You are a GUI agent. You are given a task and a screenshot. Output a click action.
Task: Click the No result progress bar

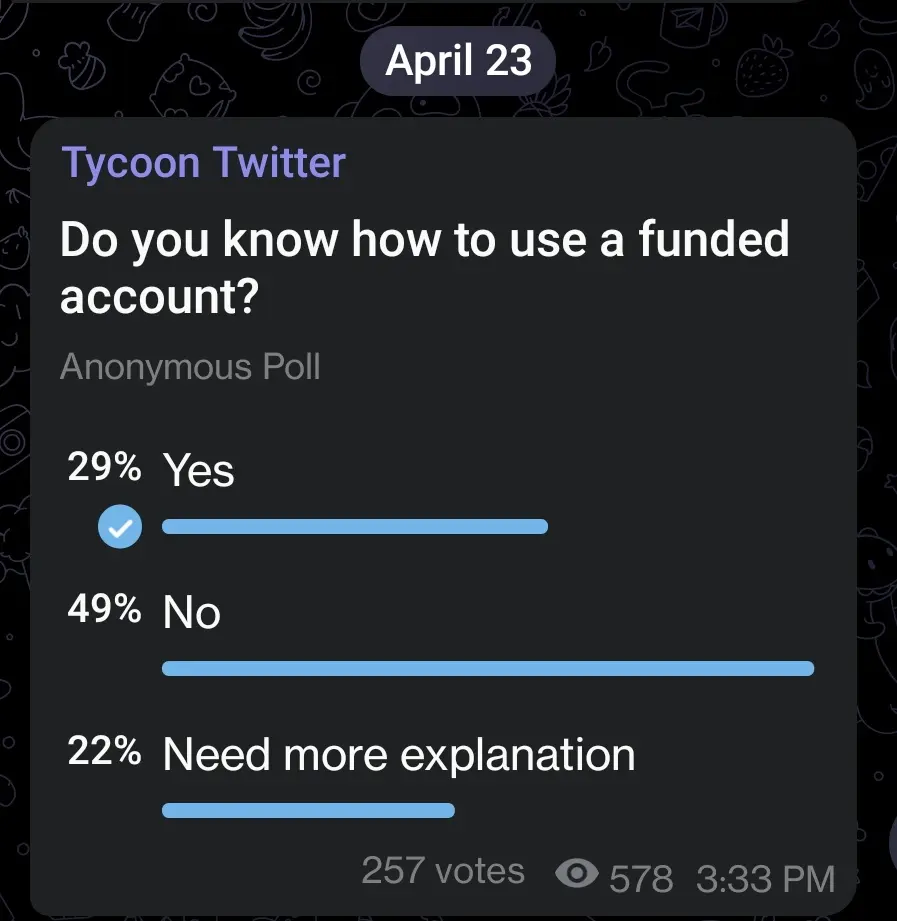click(488, 668)
